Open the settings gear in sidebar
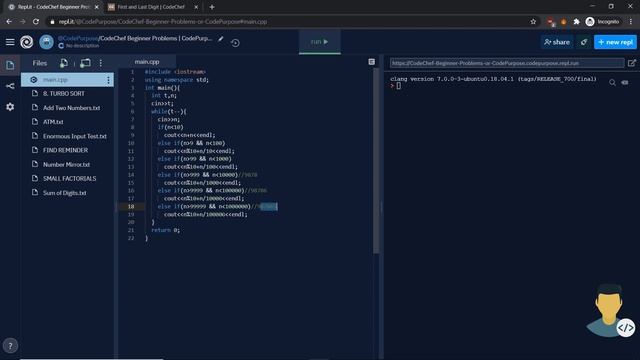 [10, 107]
